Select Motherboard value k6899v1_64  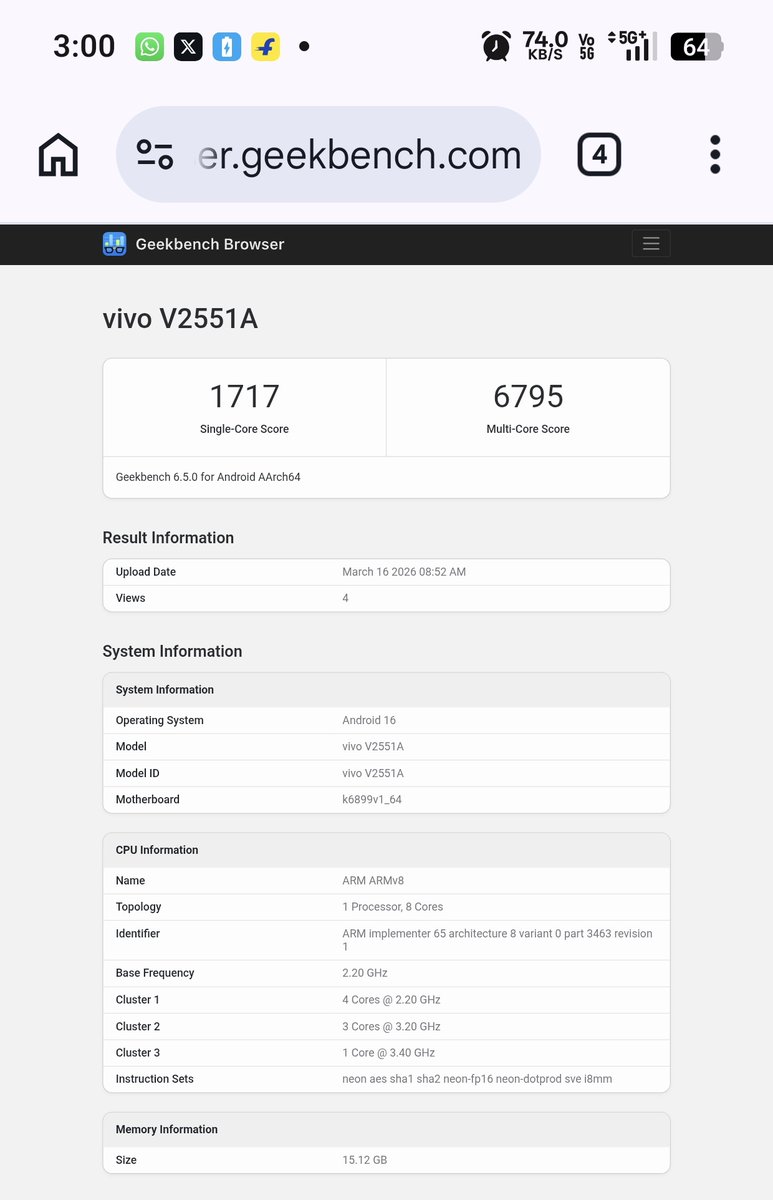point(372,799)
